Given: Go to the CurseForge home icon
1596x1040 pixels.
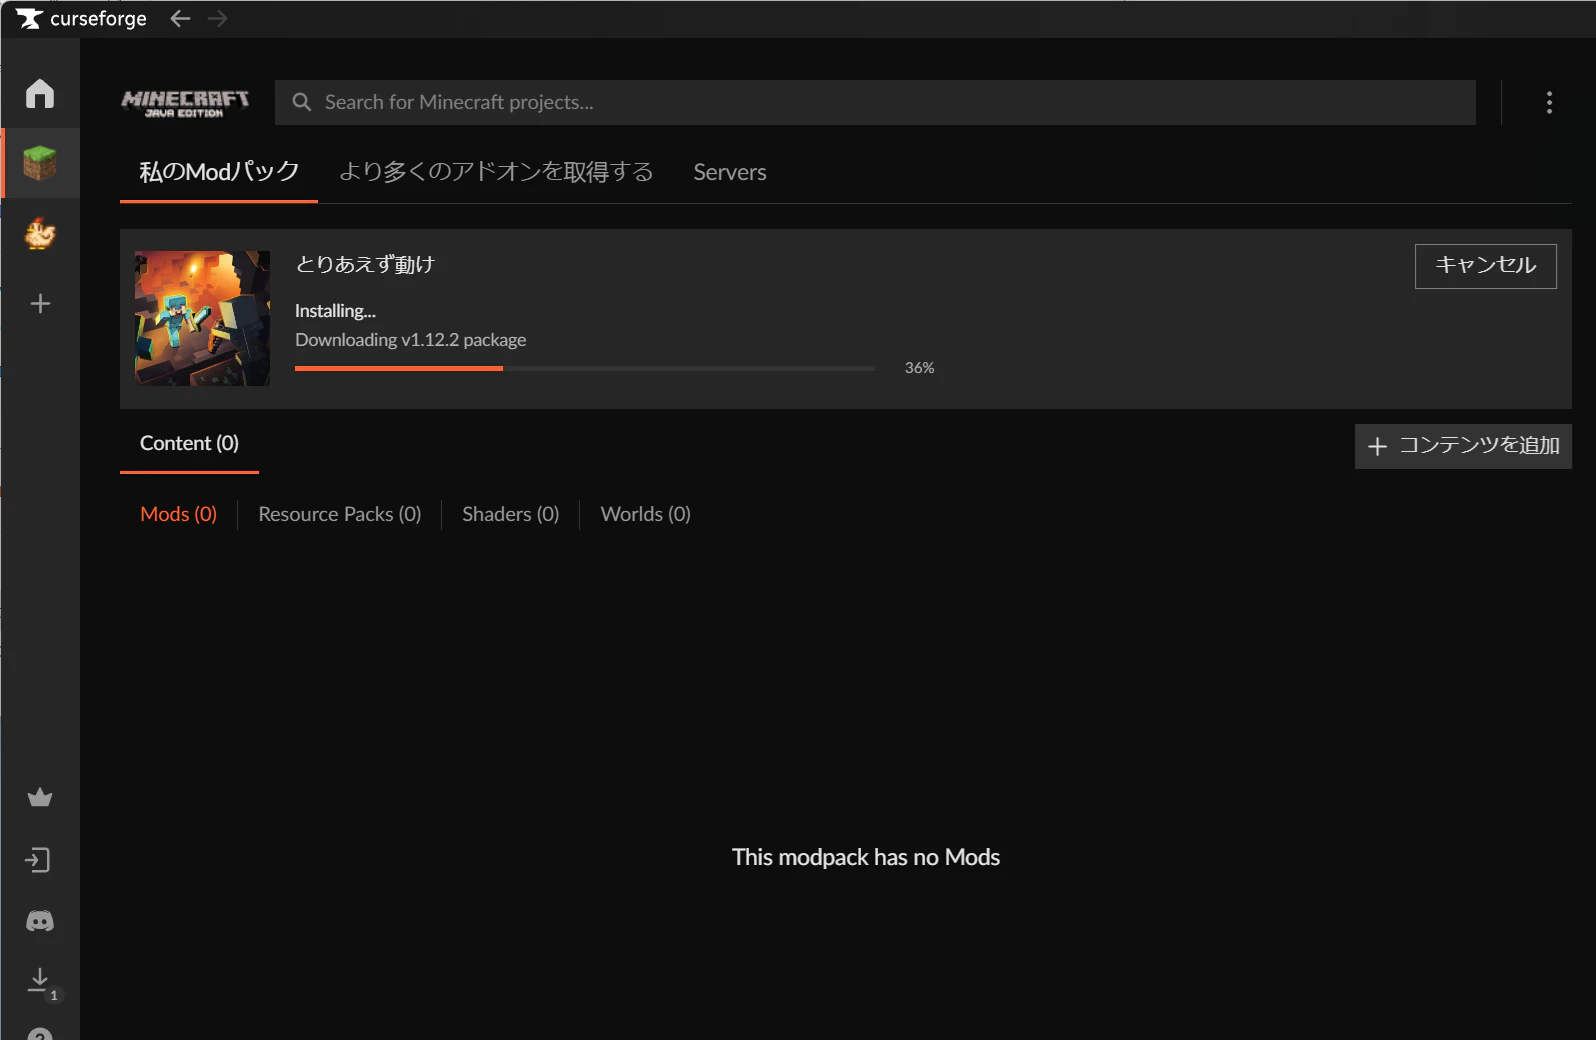Looking at the screenshot, I should pos(40,93).
